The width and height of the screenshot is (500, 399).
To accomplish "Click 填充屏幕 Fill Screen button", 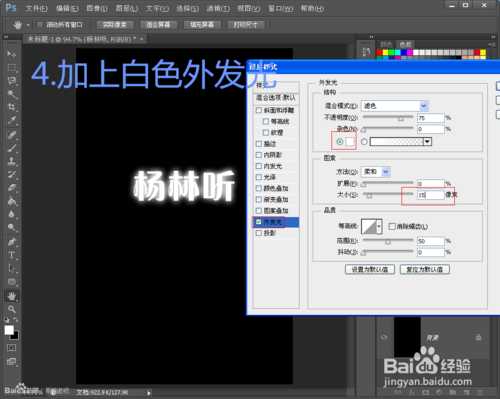I will [x=202, y=25].
